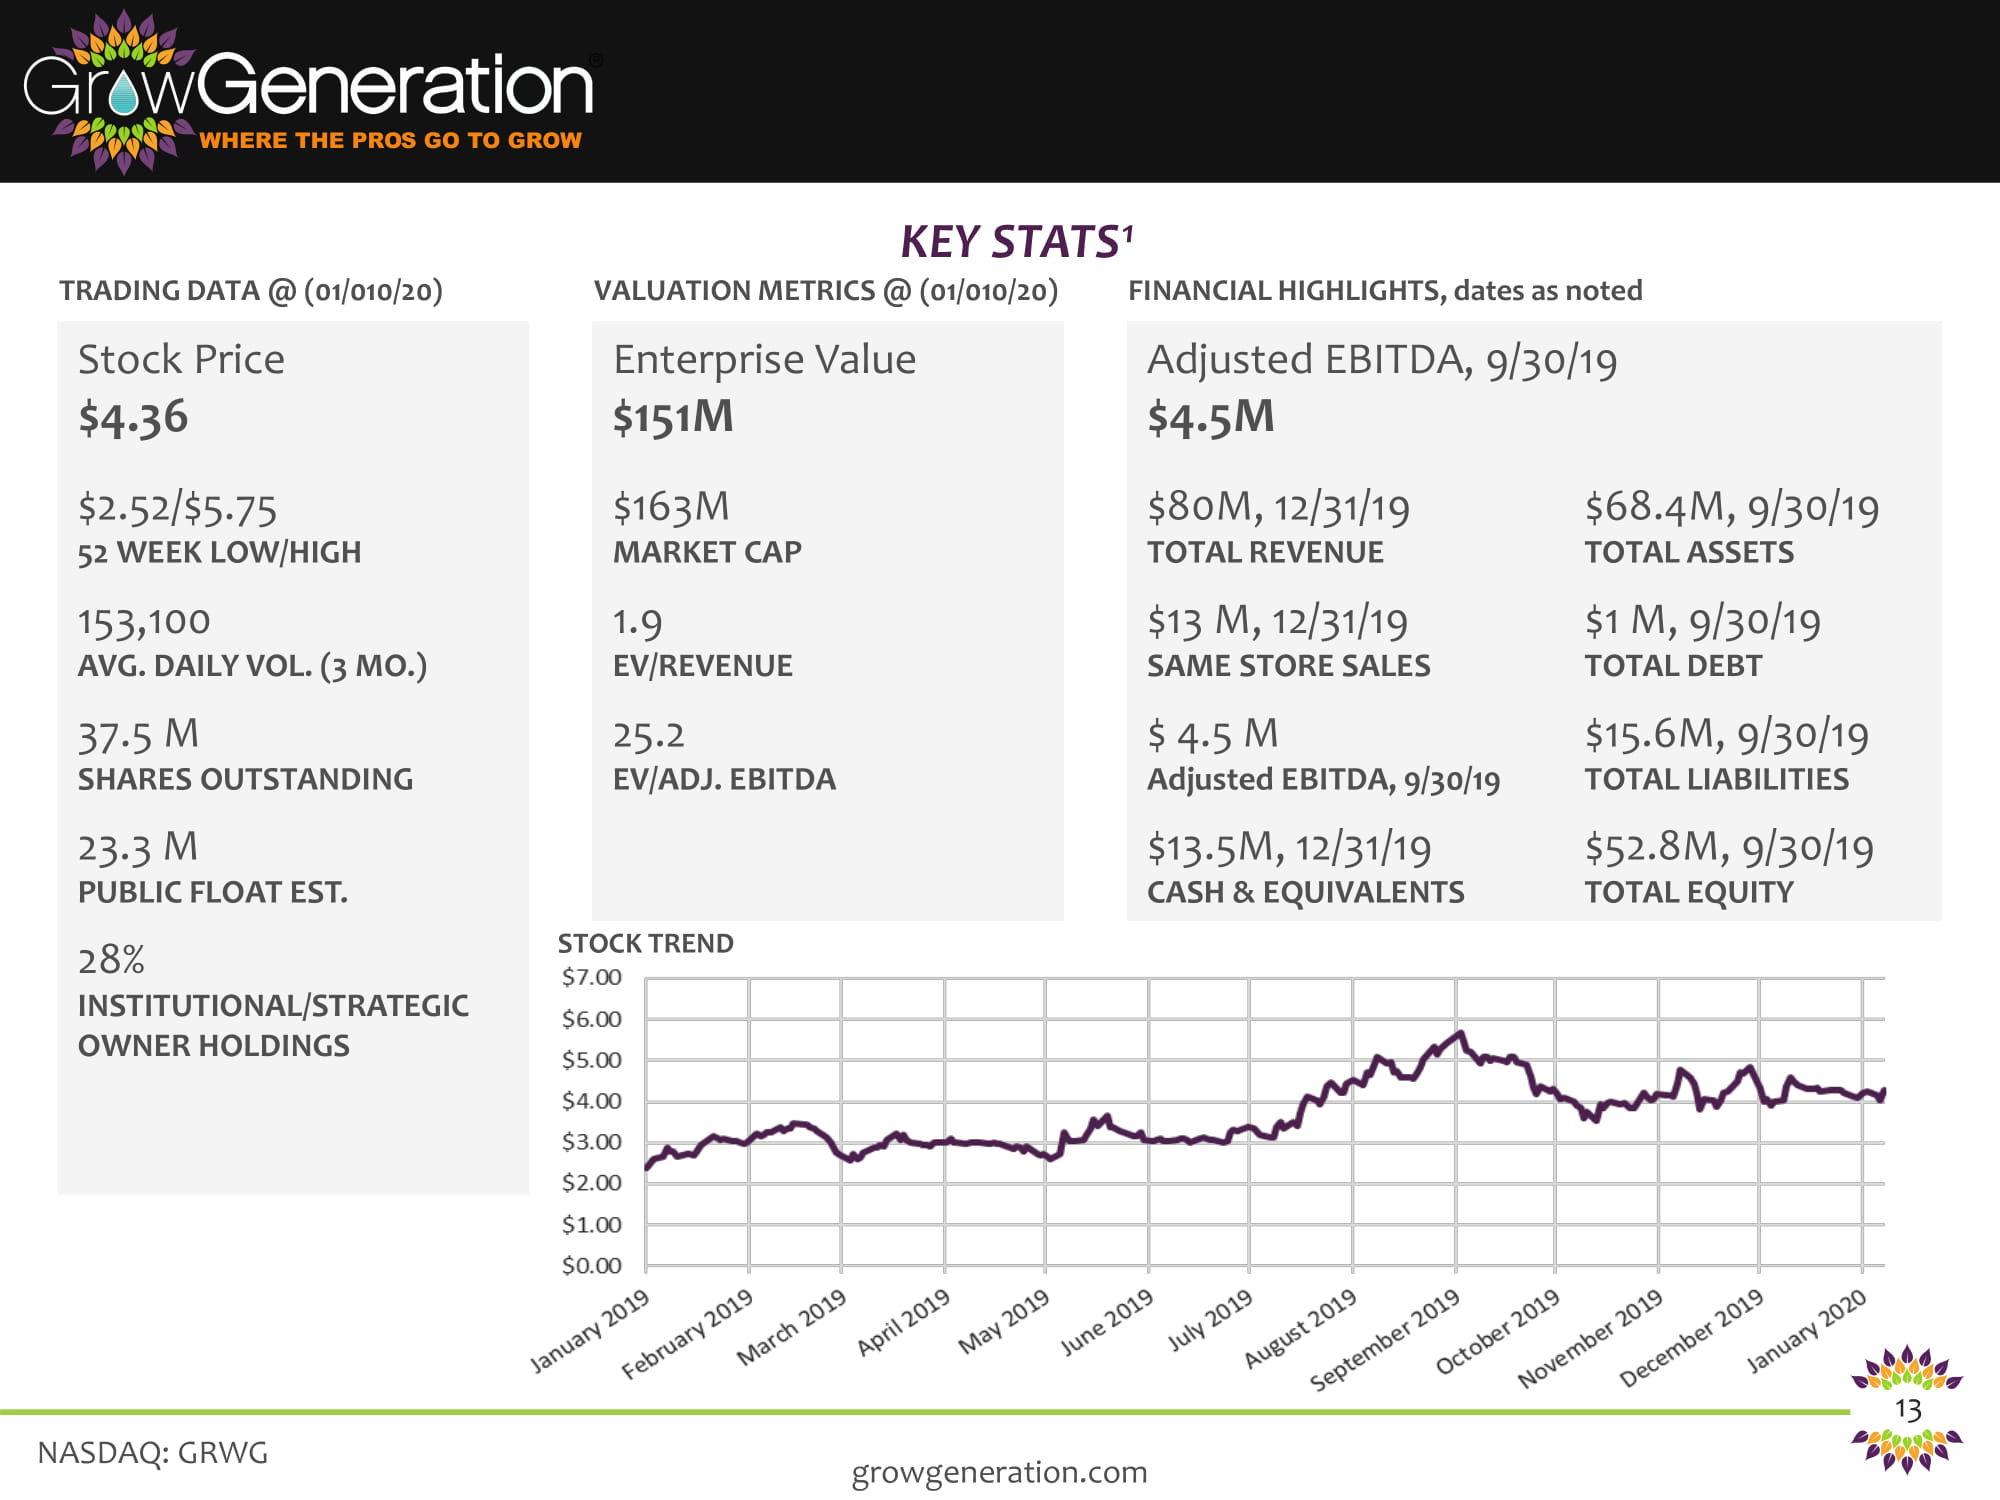Click the $7.00 label on the price axis
This screenshot has height=1500, width=2000.
coord(591,977)
